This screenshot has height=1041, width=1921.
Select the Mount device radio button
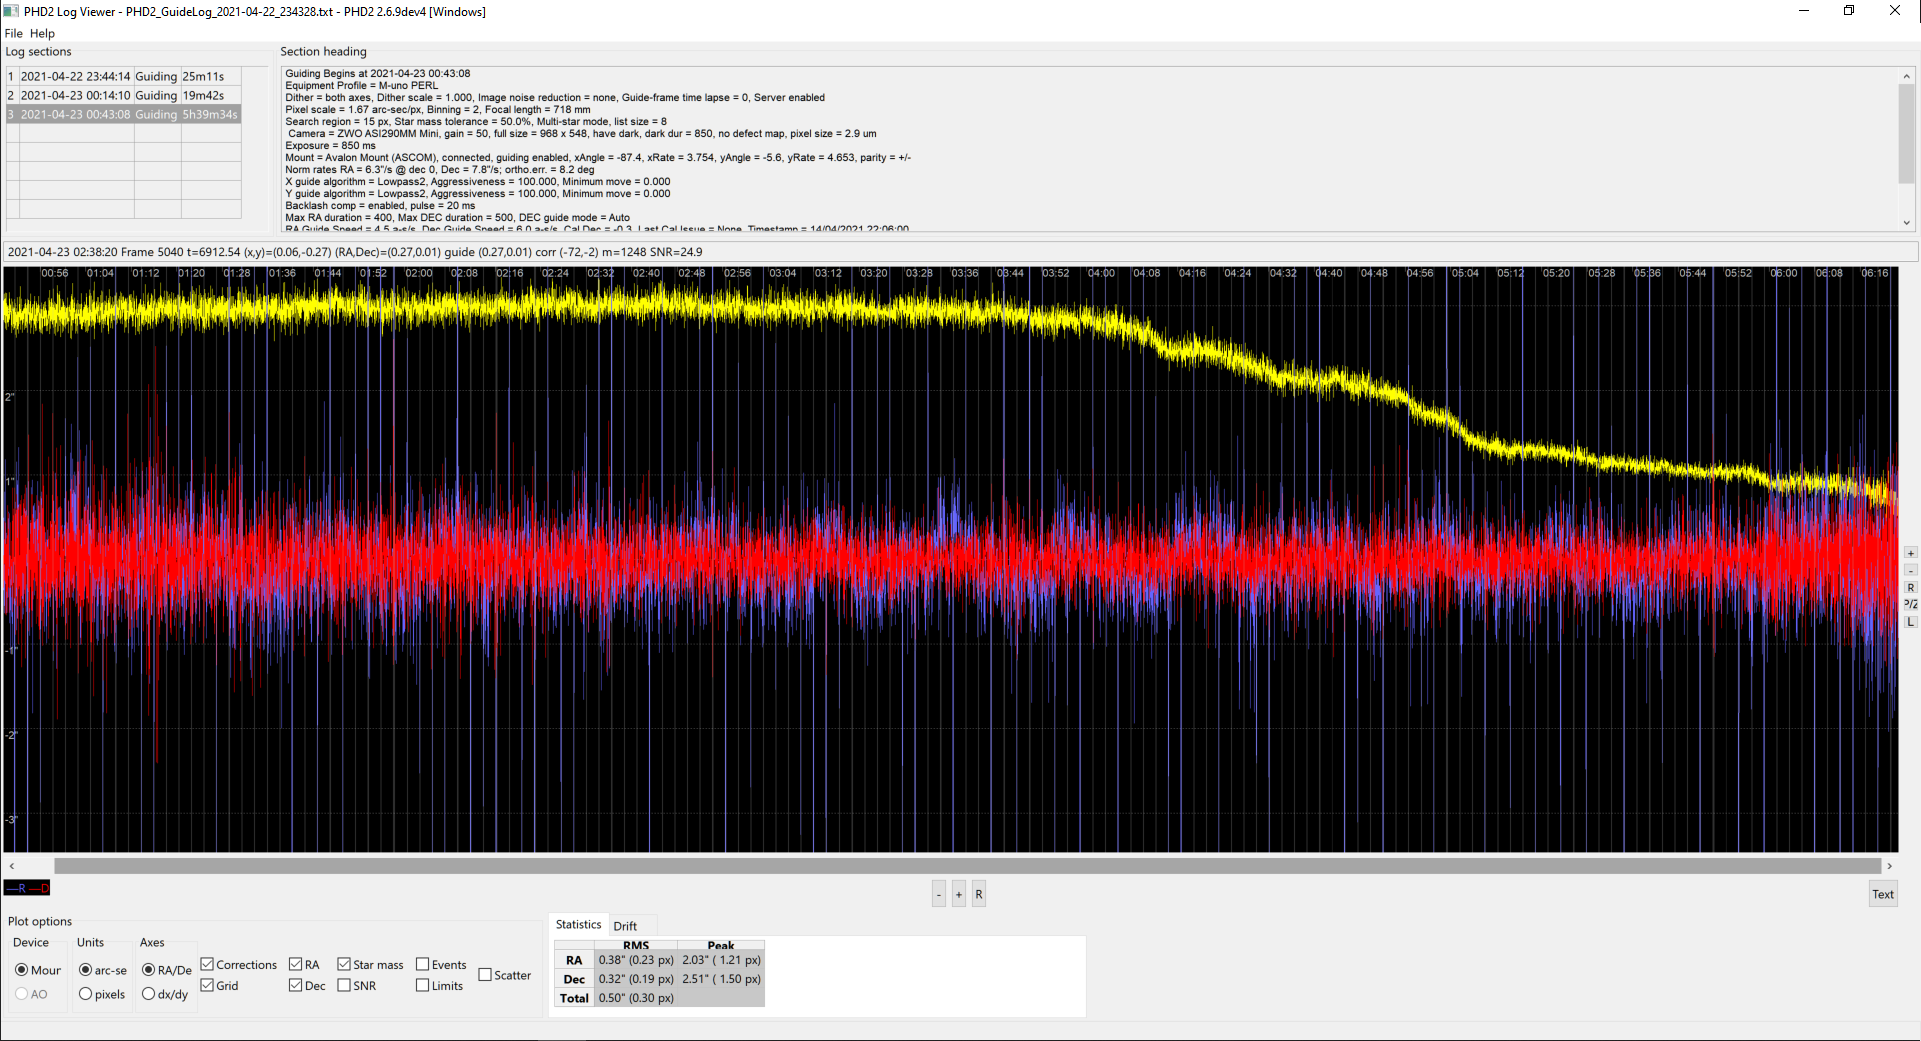(38, 970)
